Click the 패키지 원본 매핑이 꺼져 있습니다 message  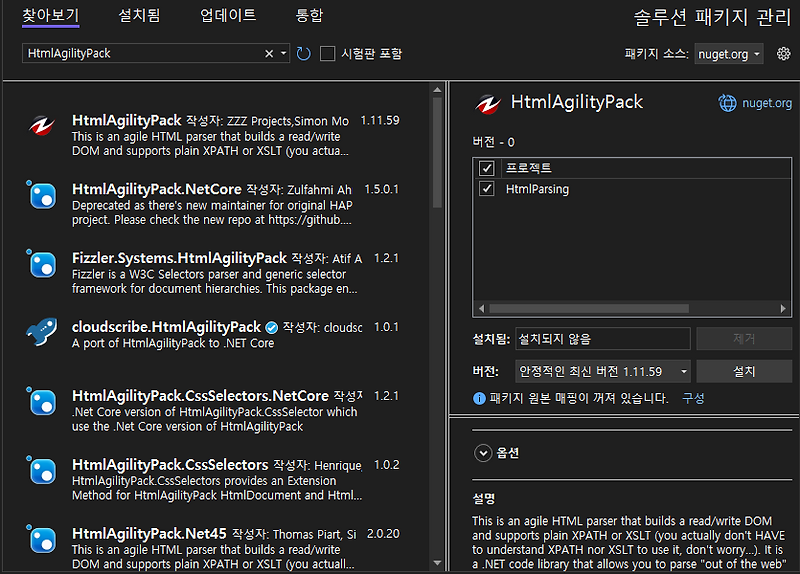(579, 398)
